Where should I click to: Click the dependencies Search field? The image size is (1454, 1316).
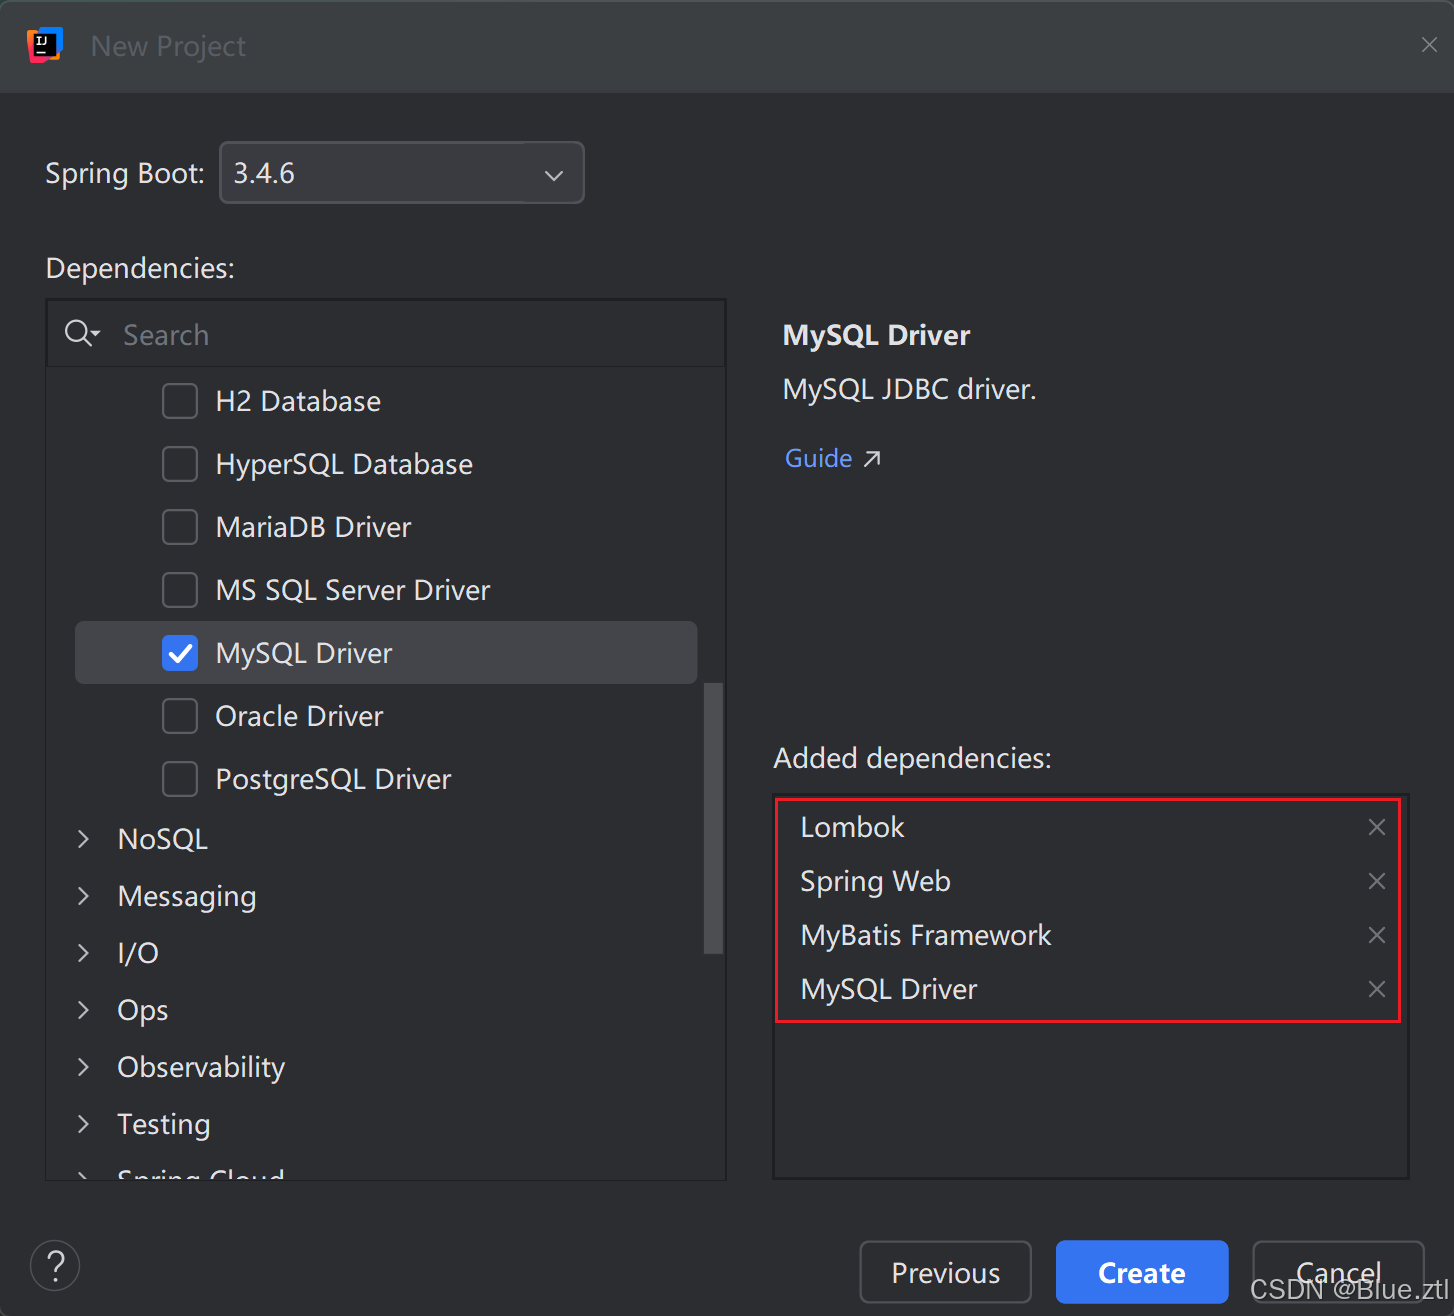[x=385, y=334]
